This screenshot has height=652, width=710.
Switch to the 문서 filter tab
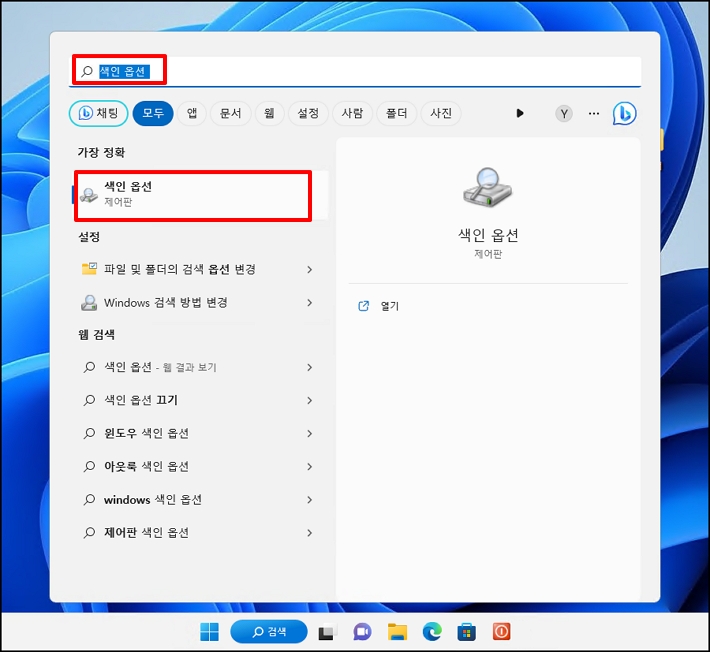(x=230, y=113)
